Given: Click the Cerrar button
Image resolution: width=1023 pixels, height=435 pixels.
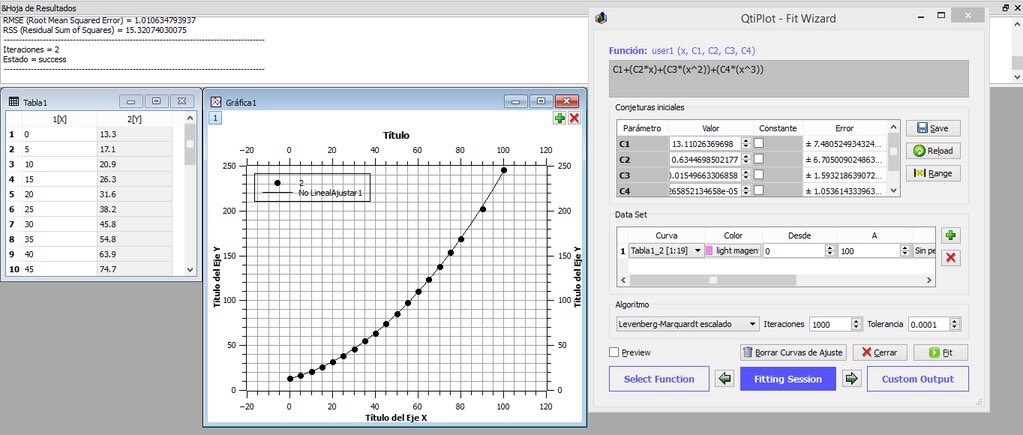Looking at the screenshot, I should tap(879, 352).
